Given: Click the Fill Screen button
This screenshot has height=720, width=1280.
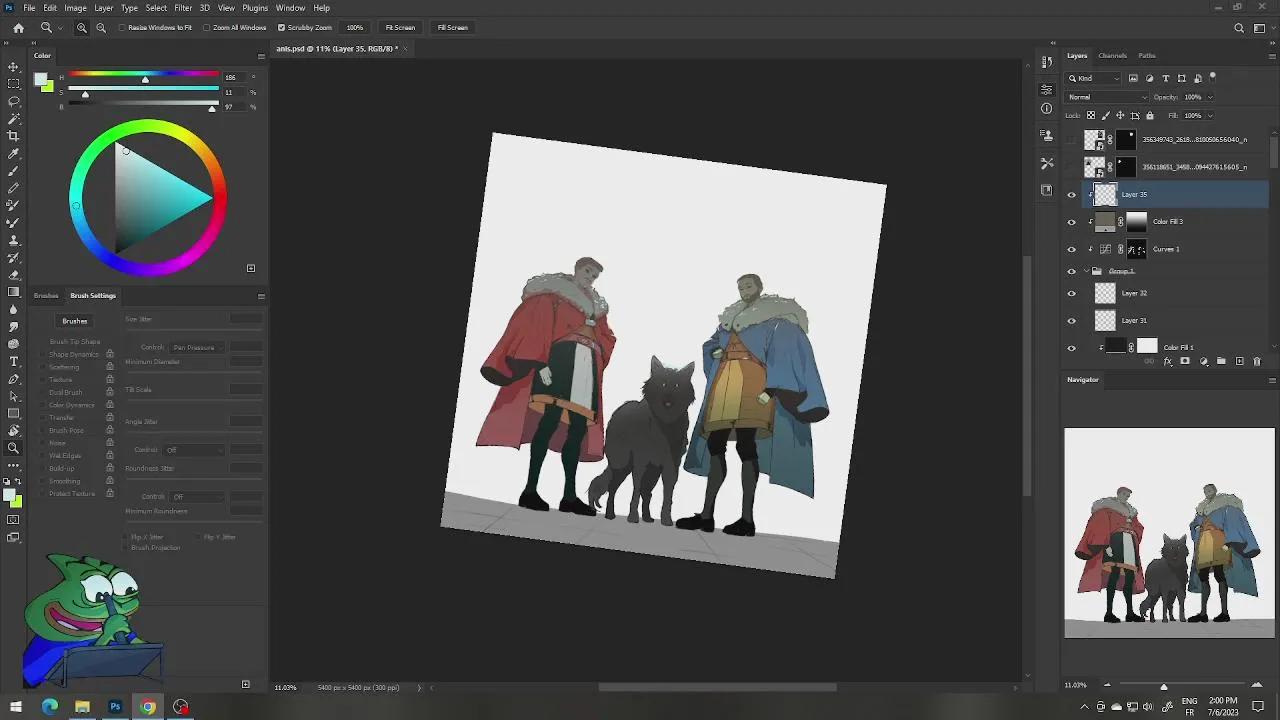Looking at the screenshot, I should (x=452, y=28).
